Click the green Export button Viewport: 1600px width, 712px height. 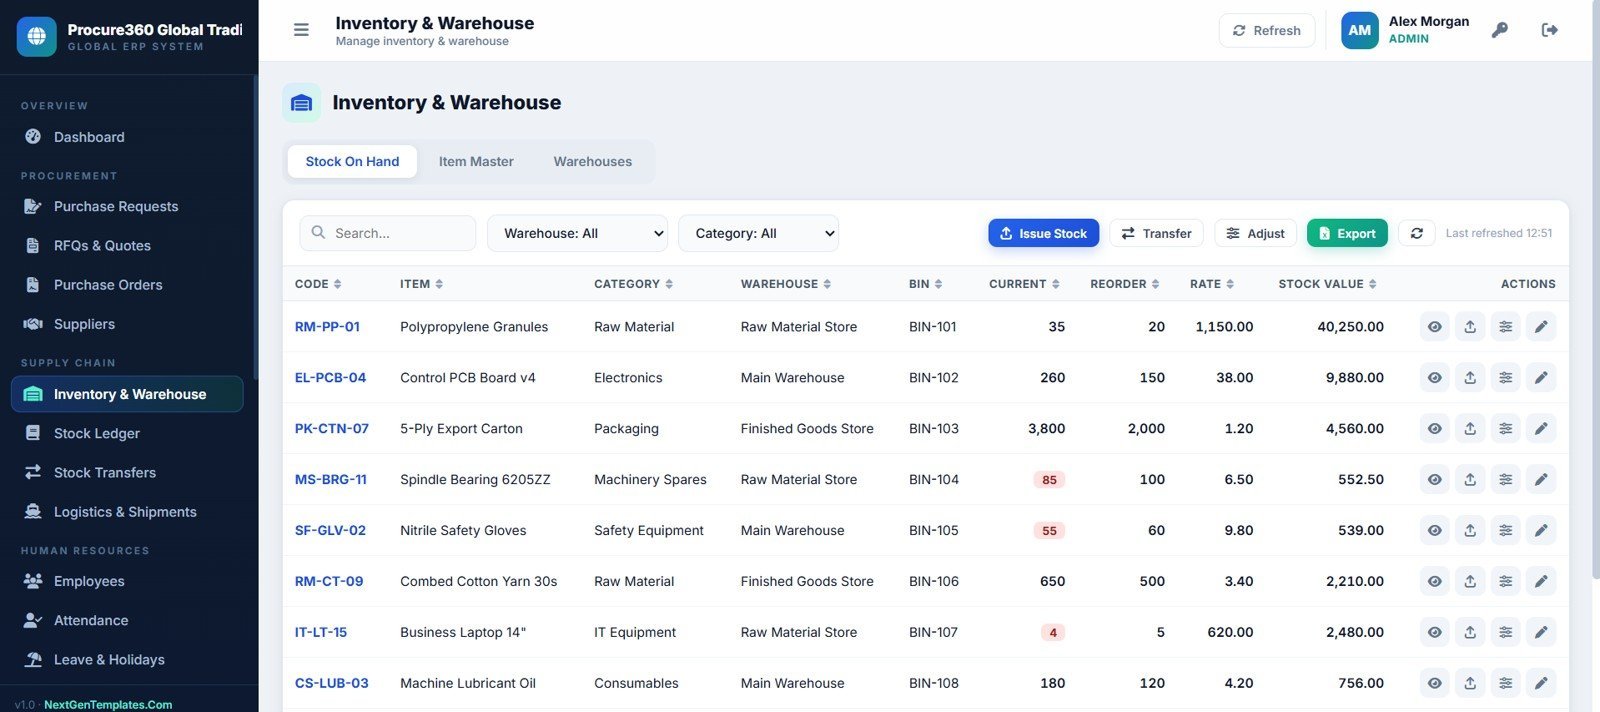pos(1347,233)
